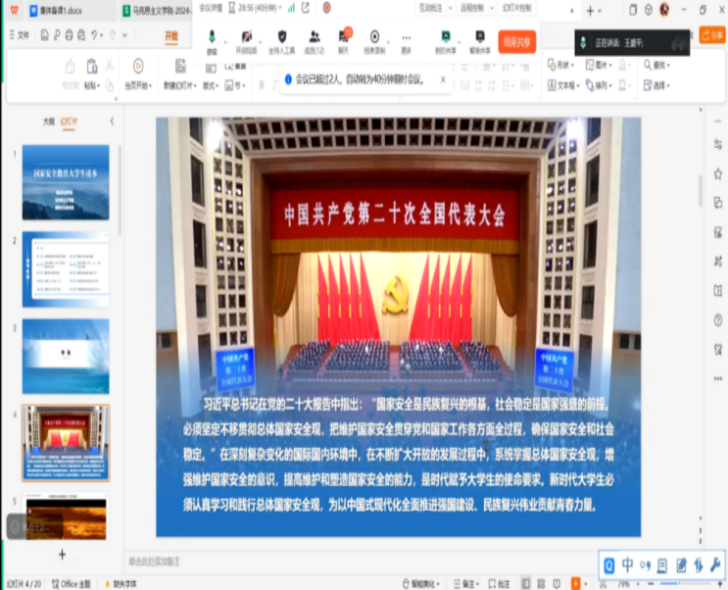Screen dimensions: 728x590
Task: Add a new slide with plus
Action: 62,555
